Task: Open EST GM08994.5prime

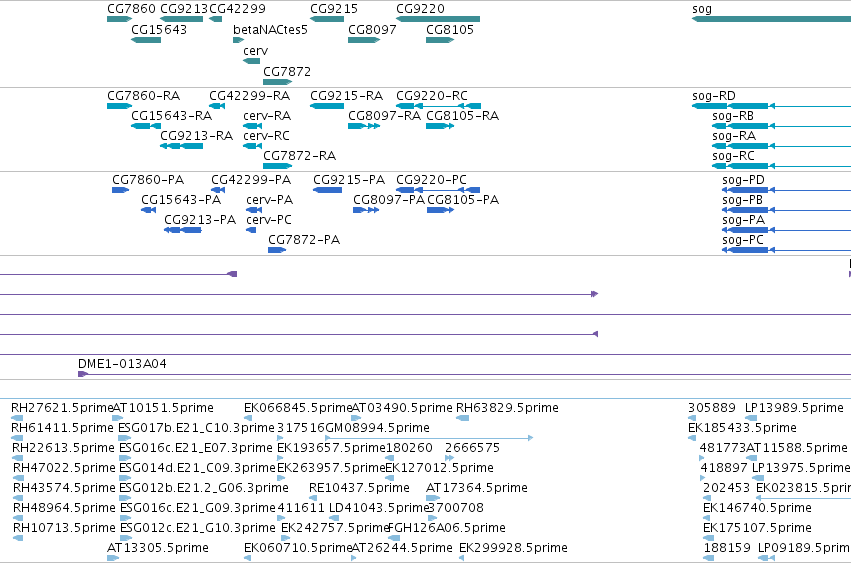Action: [x=377, y=428]
